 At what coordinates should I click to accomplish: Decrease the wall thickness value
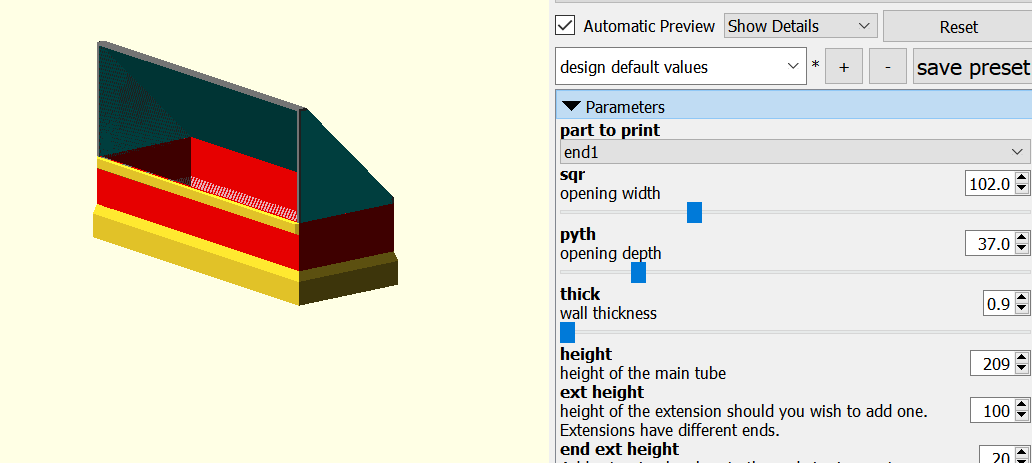point(1021,310)
